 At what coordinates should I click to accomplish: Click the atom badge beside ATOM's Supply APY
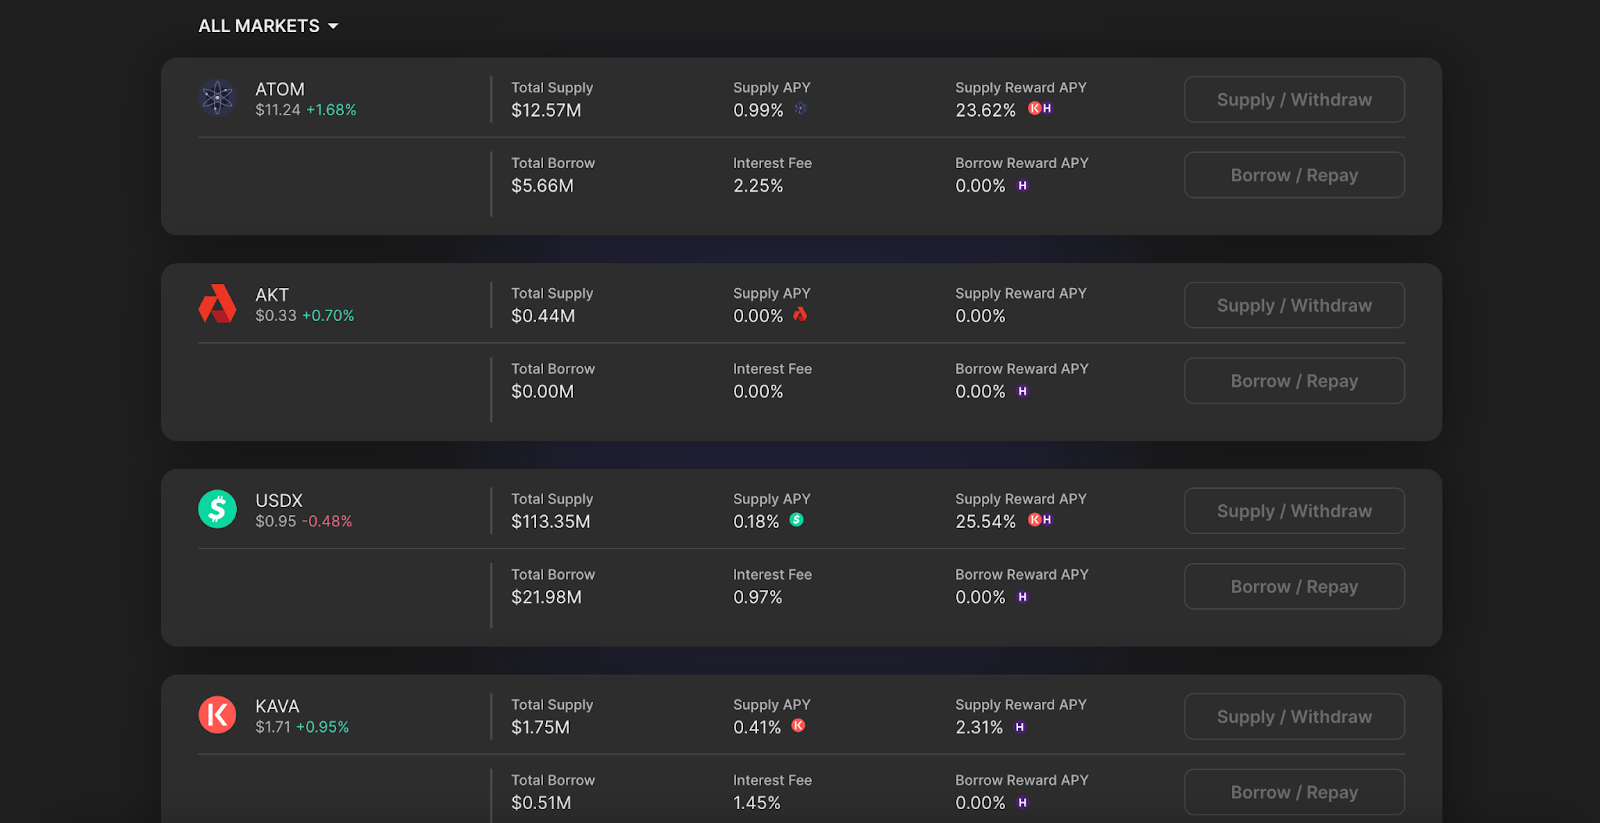coord(800,110)
